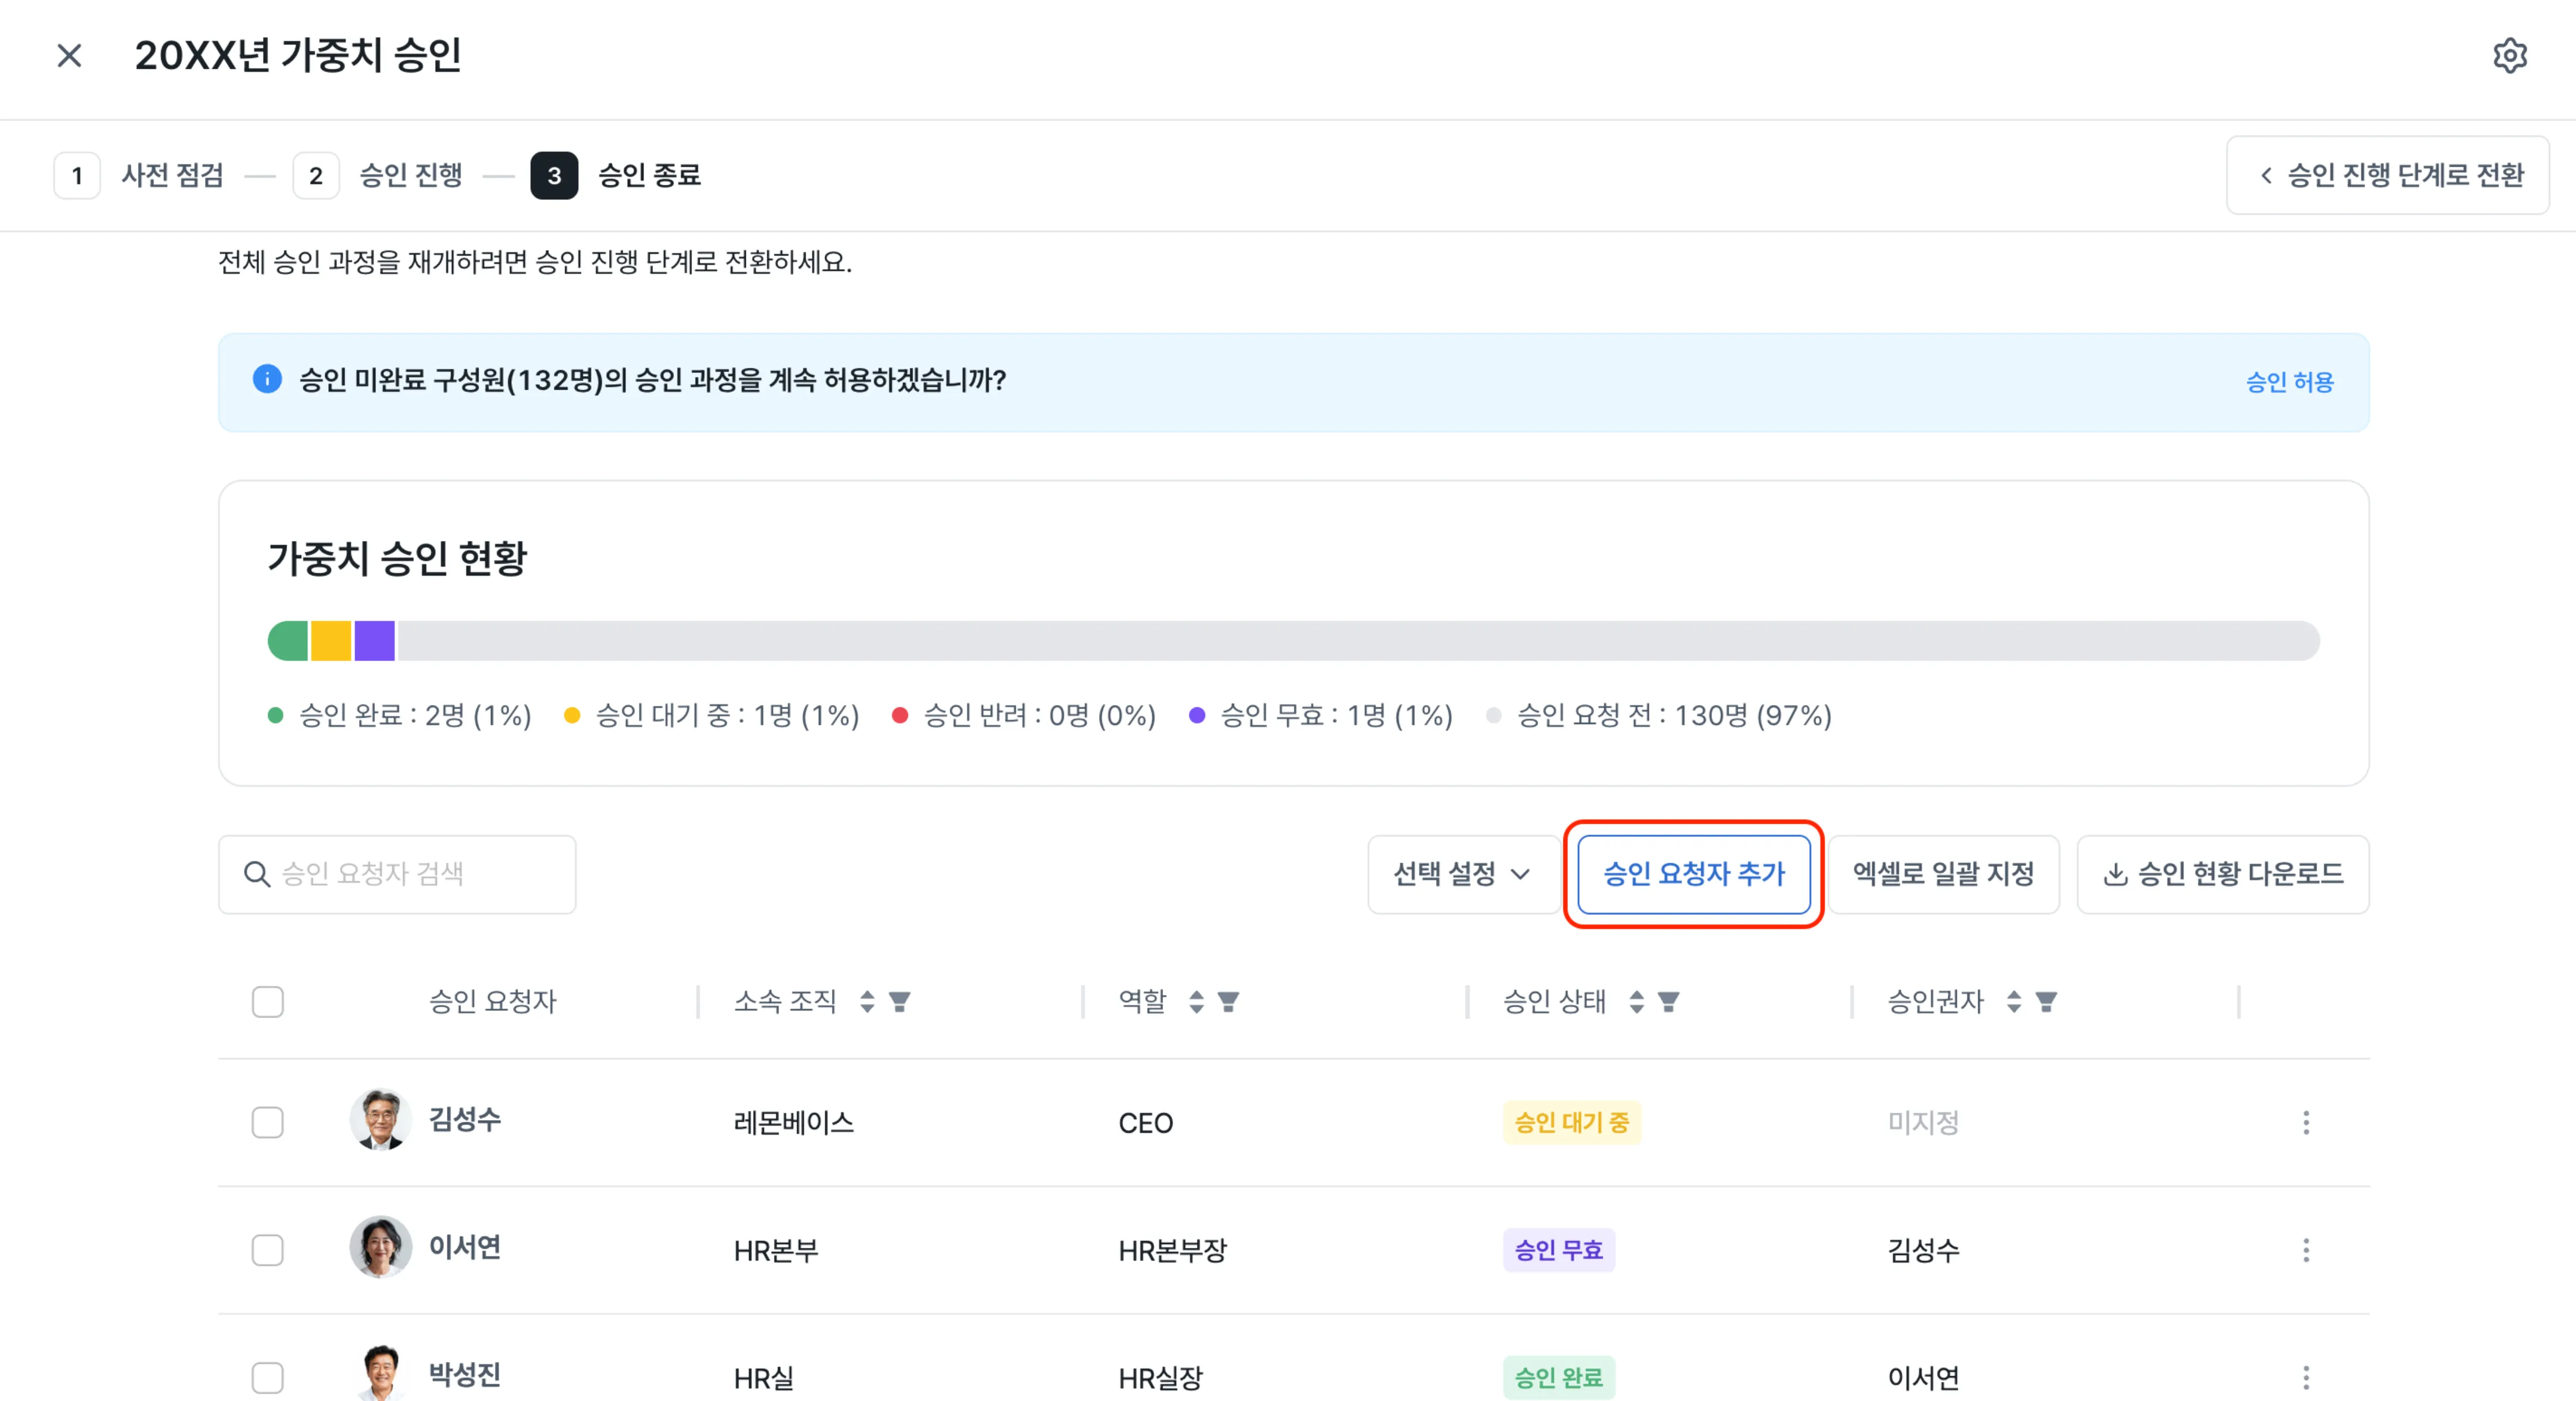Click the blue info icon in the banner
2576x1401 pixels.
coord(267,380)
